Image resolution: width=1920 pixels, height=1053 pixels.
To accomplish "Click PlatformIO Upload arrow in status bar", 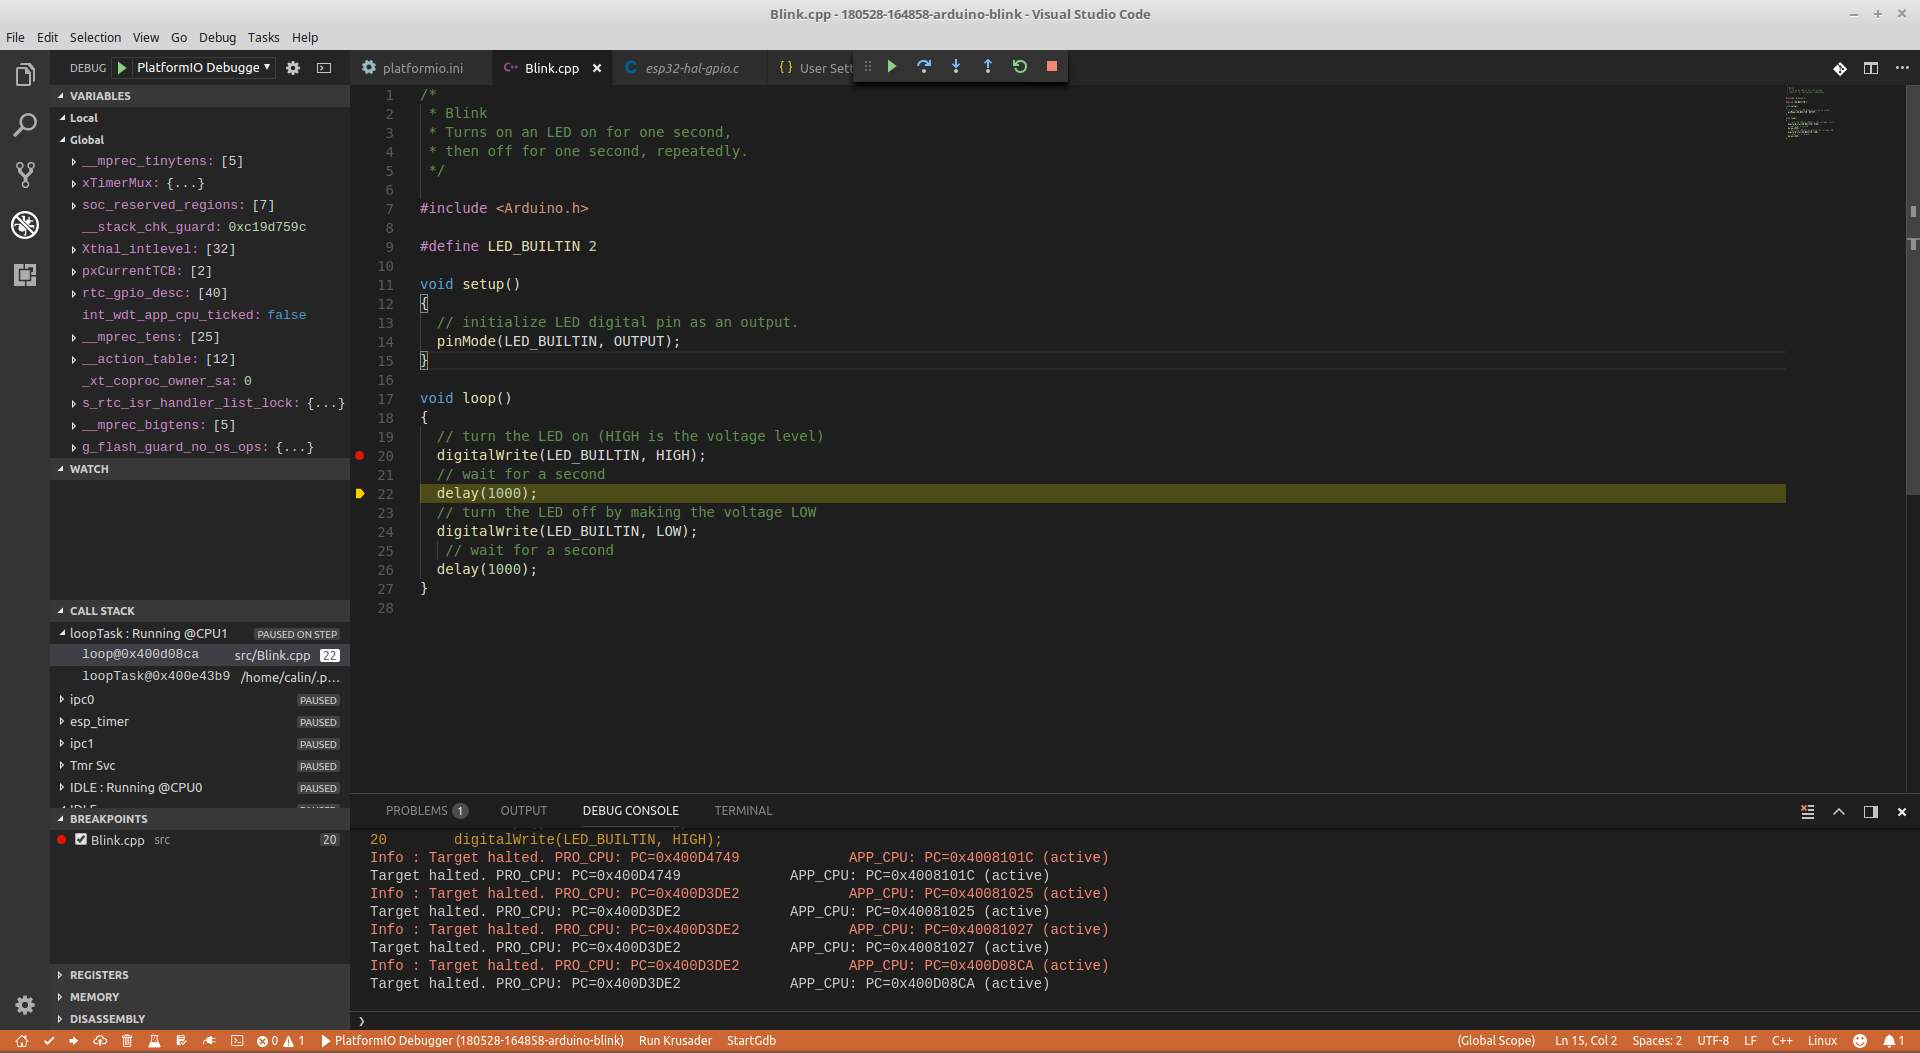I will click(74, 1041).
